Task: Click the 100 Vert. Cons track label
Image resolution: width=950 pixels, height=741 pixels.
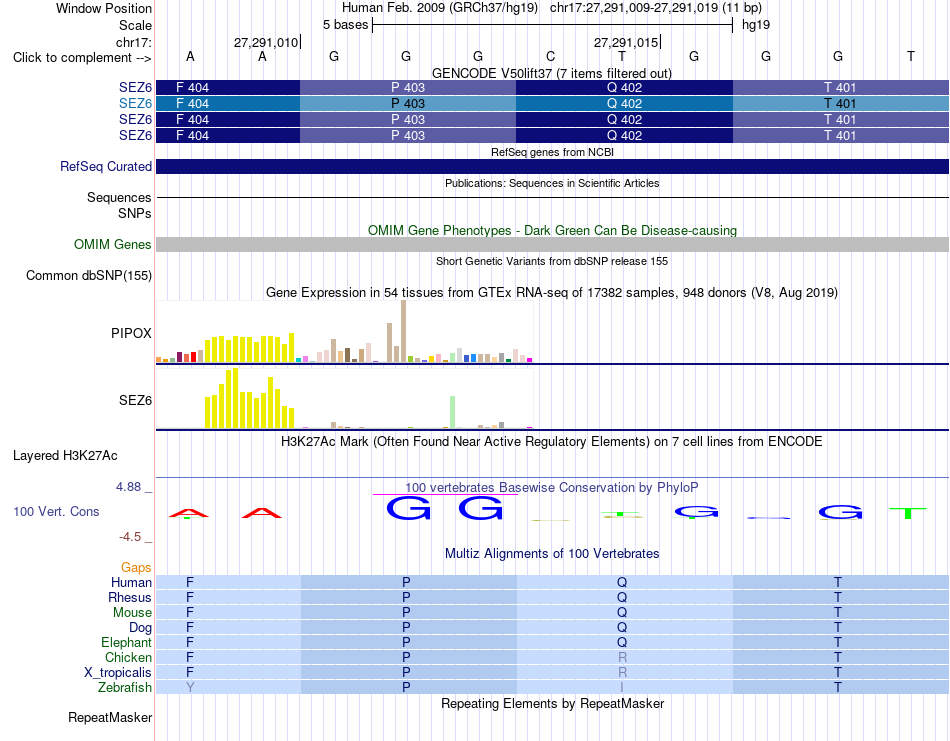Action: point(56,511)
